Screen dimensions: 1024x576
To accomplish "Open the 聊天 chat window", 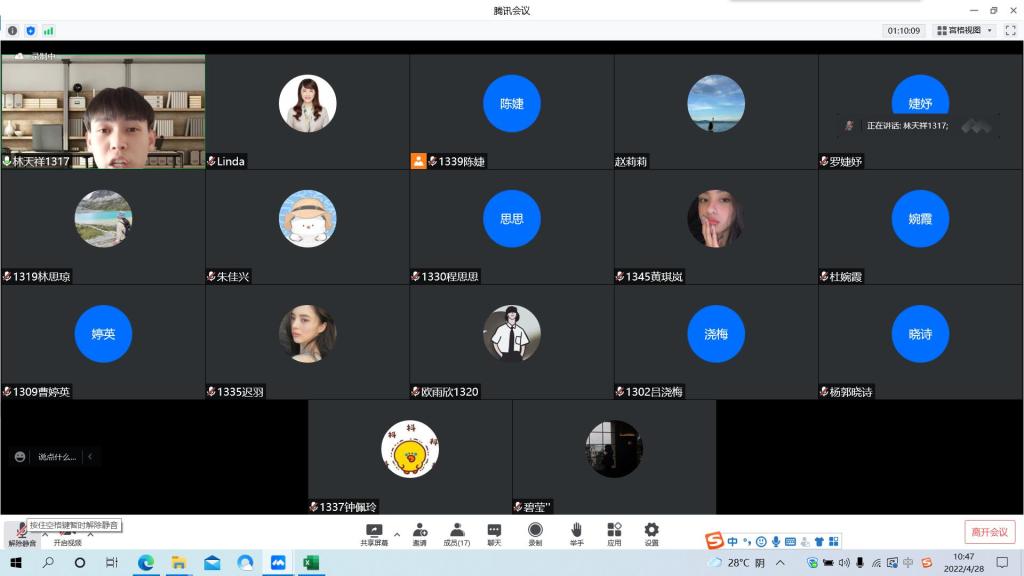I will pyautogui.click(x=494, y=533).
